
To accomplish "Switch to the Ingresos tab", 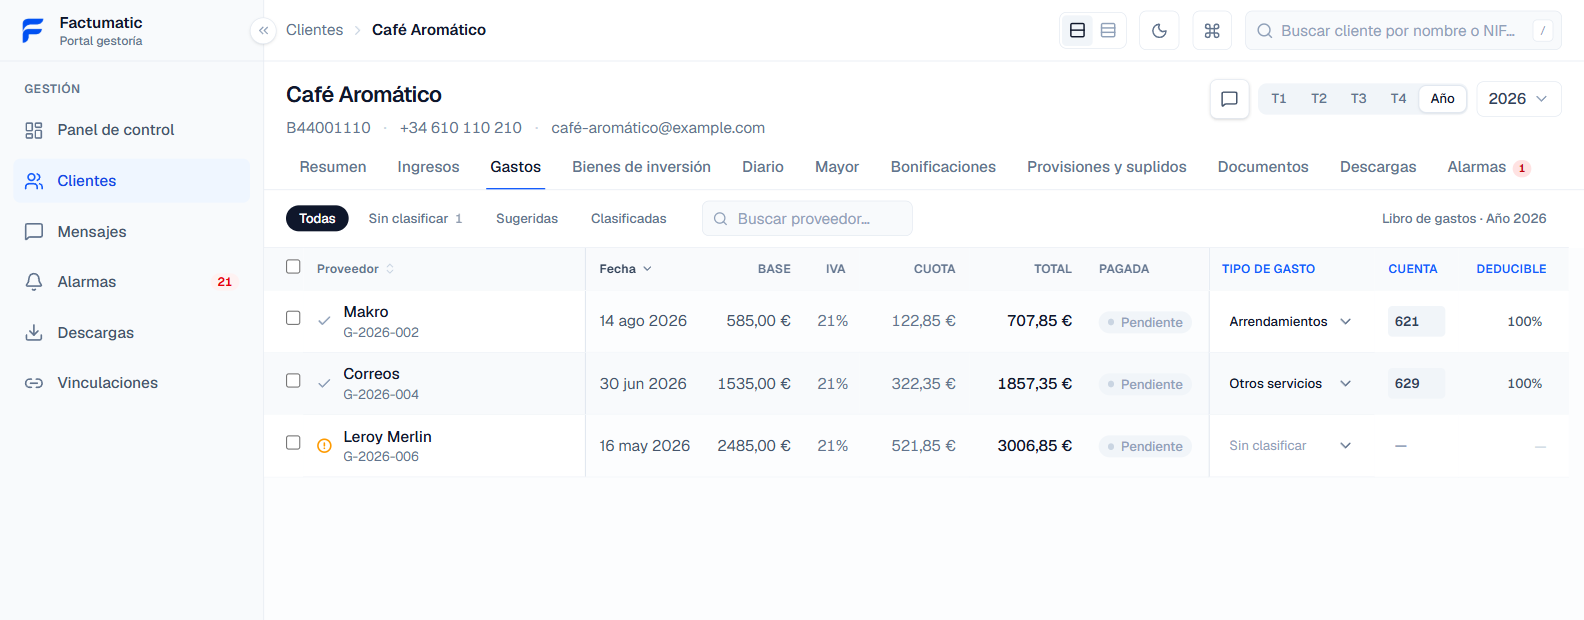I will 428,167.
